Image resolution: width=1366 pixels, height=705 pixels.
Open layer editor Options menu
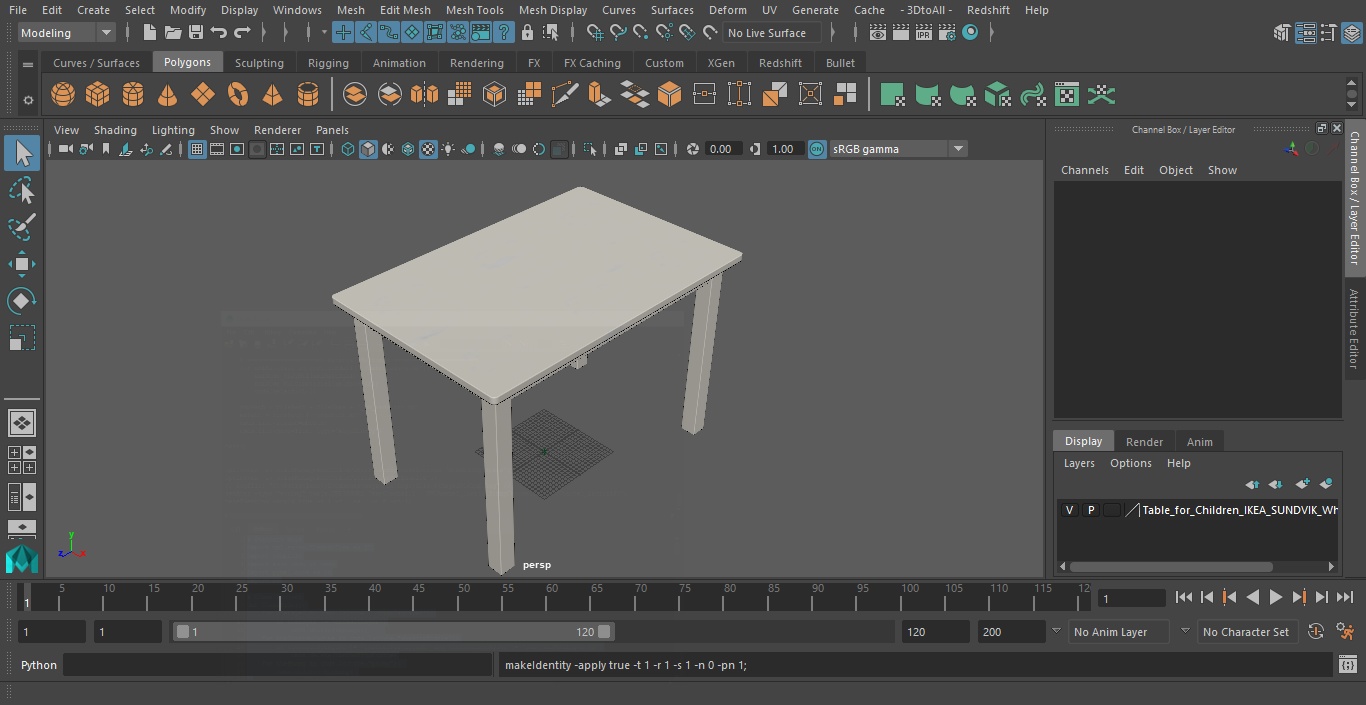[1130, 463]
